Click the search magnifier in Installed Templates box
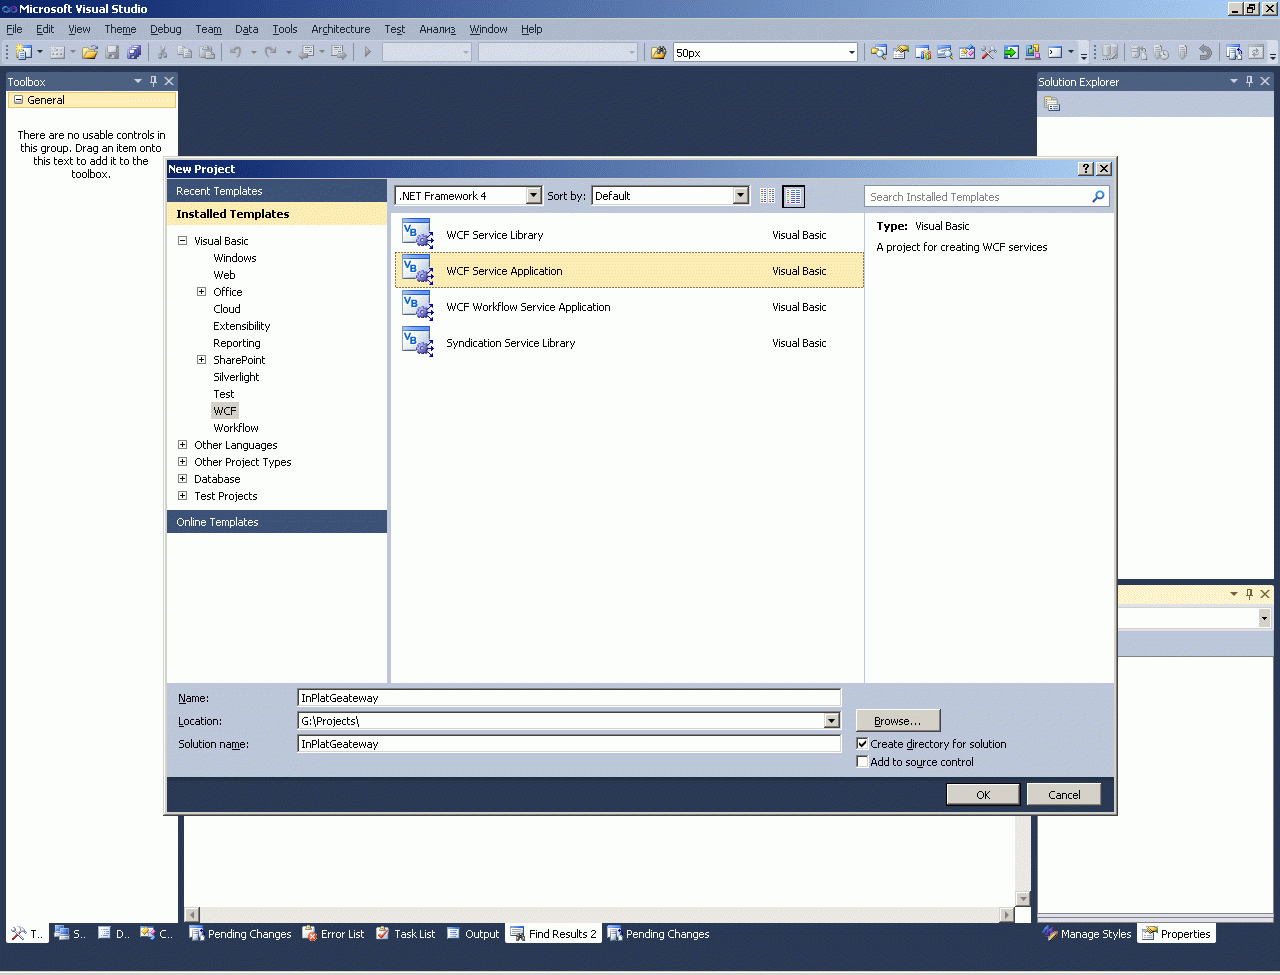 tap(1098, 197)
